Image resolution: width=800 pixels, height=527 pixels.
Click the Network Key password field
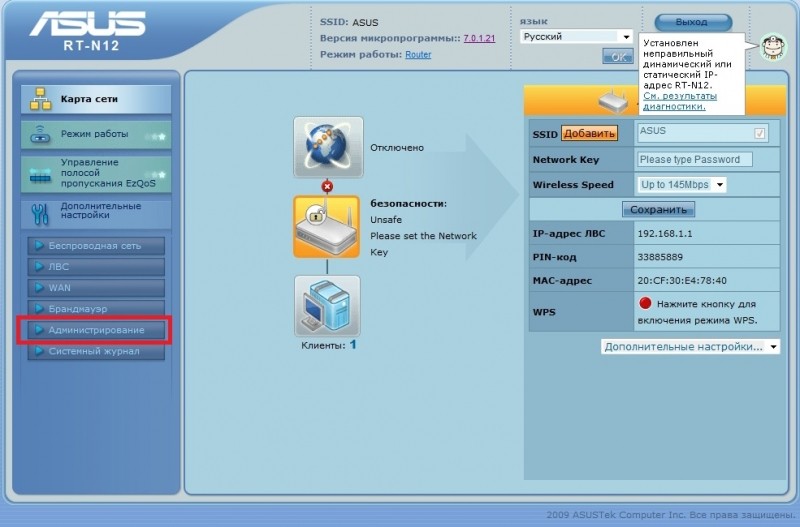tap(694, 160)
